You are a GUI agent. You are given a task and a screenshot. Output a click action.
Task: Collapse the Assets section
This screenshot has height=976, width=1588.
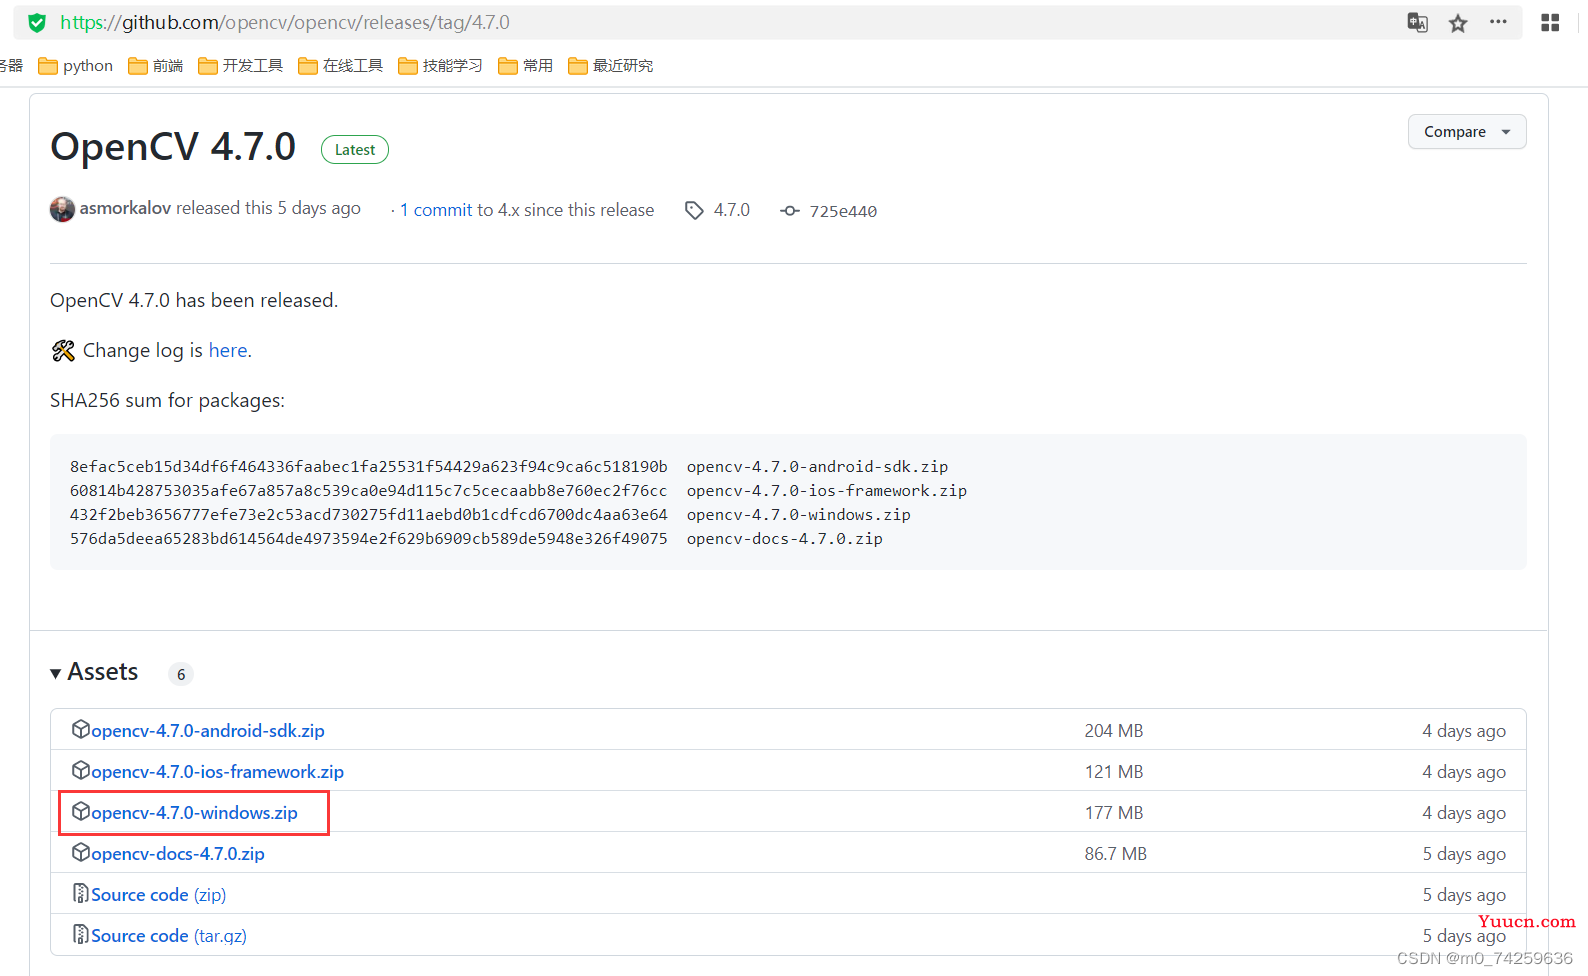94,672
